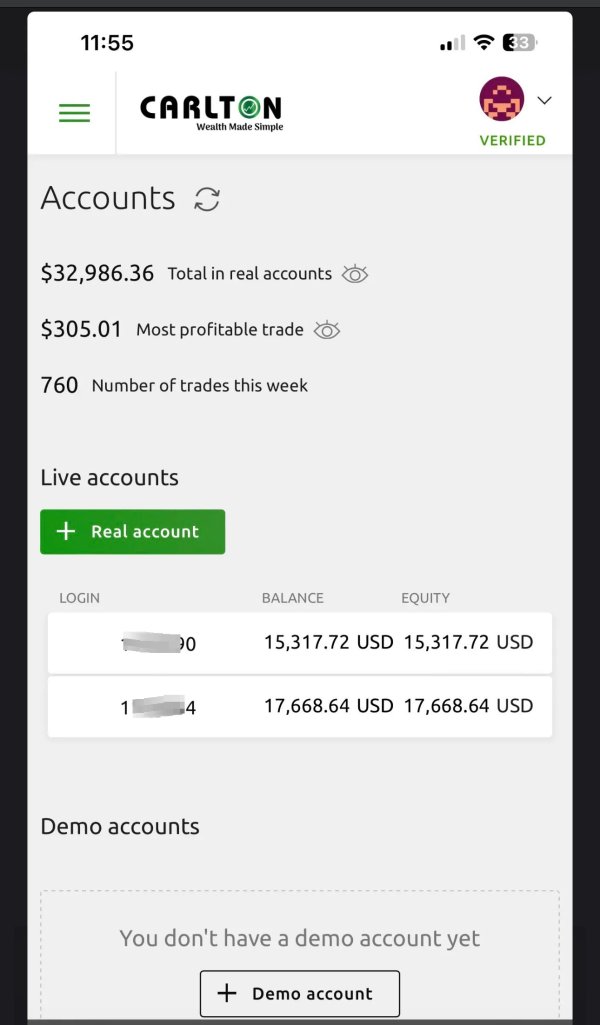Tap the cellular signal bars icon
The image size is (600, 1025).
pyautogui.click(x=452, y=43)
